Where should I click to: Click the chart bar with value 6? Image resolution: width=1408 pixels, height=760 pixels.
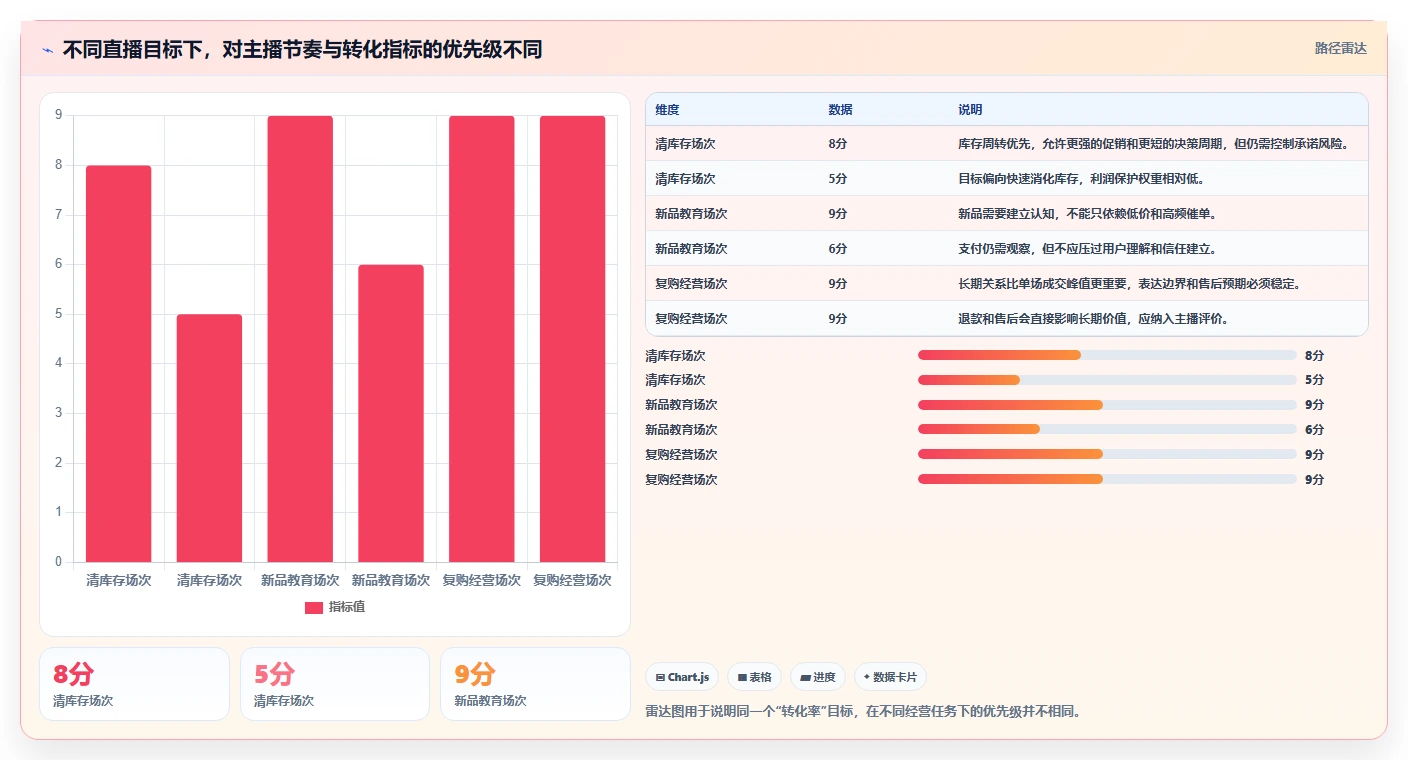coord(391,413)
